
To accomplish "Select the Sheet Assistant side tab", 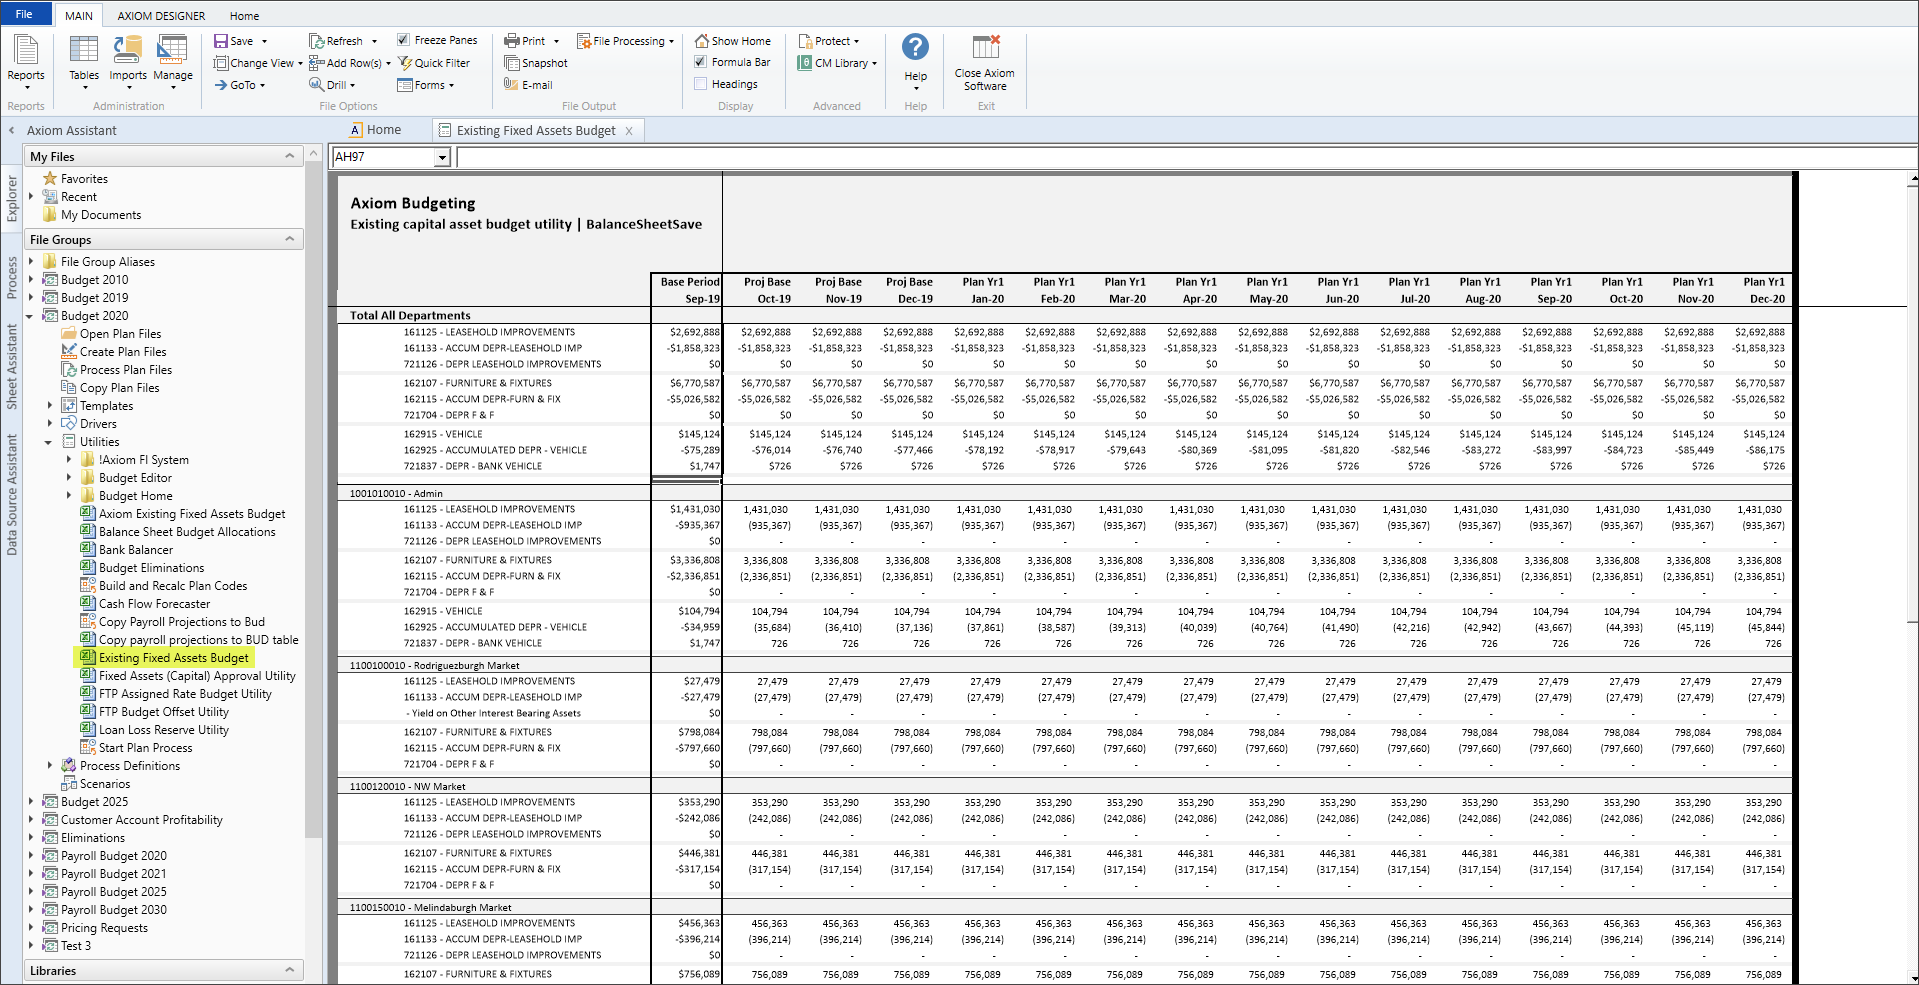I will coord(12,366).
